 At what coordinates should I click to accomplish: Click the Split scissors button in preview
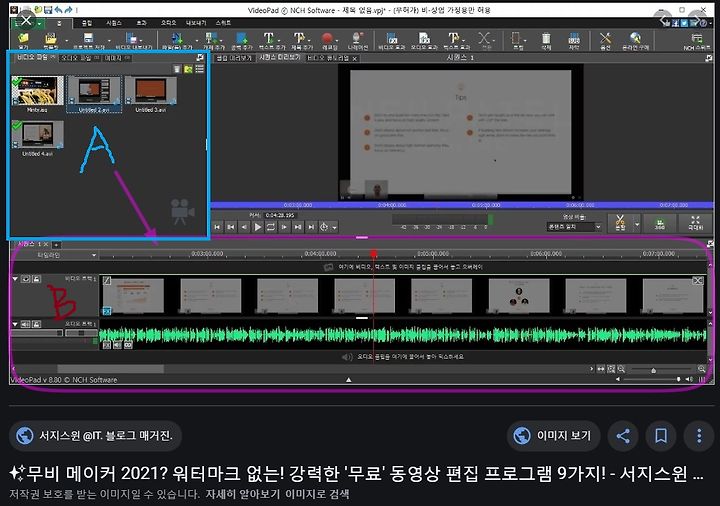point(620,223)
